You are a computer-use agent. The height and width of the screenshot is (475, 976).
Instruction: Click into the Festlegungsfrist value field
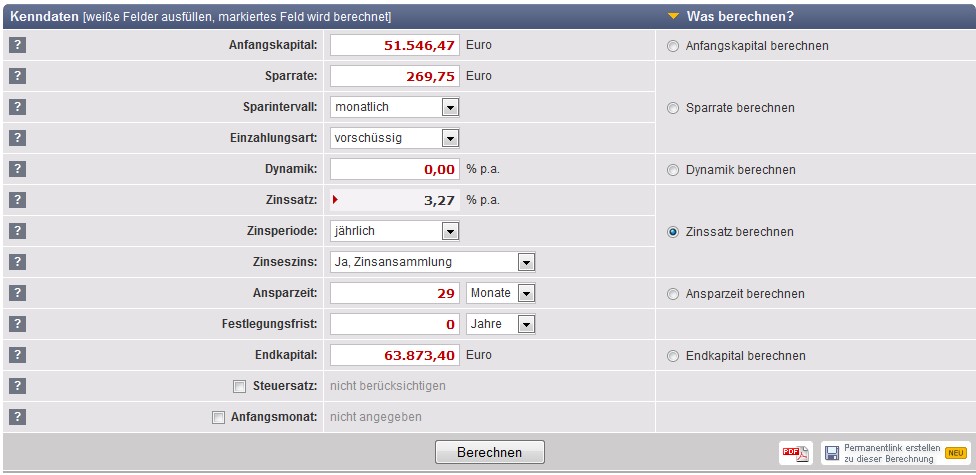pos(395,324)
